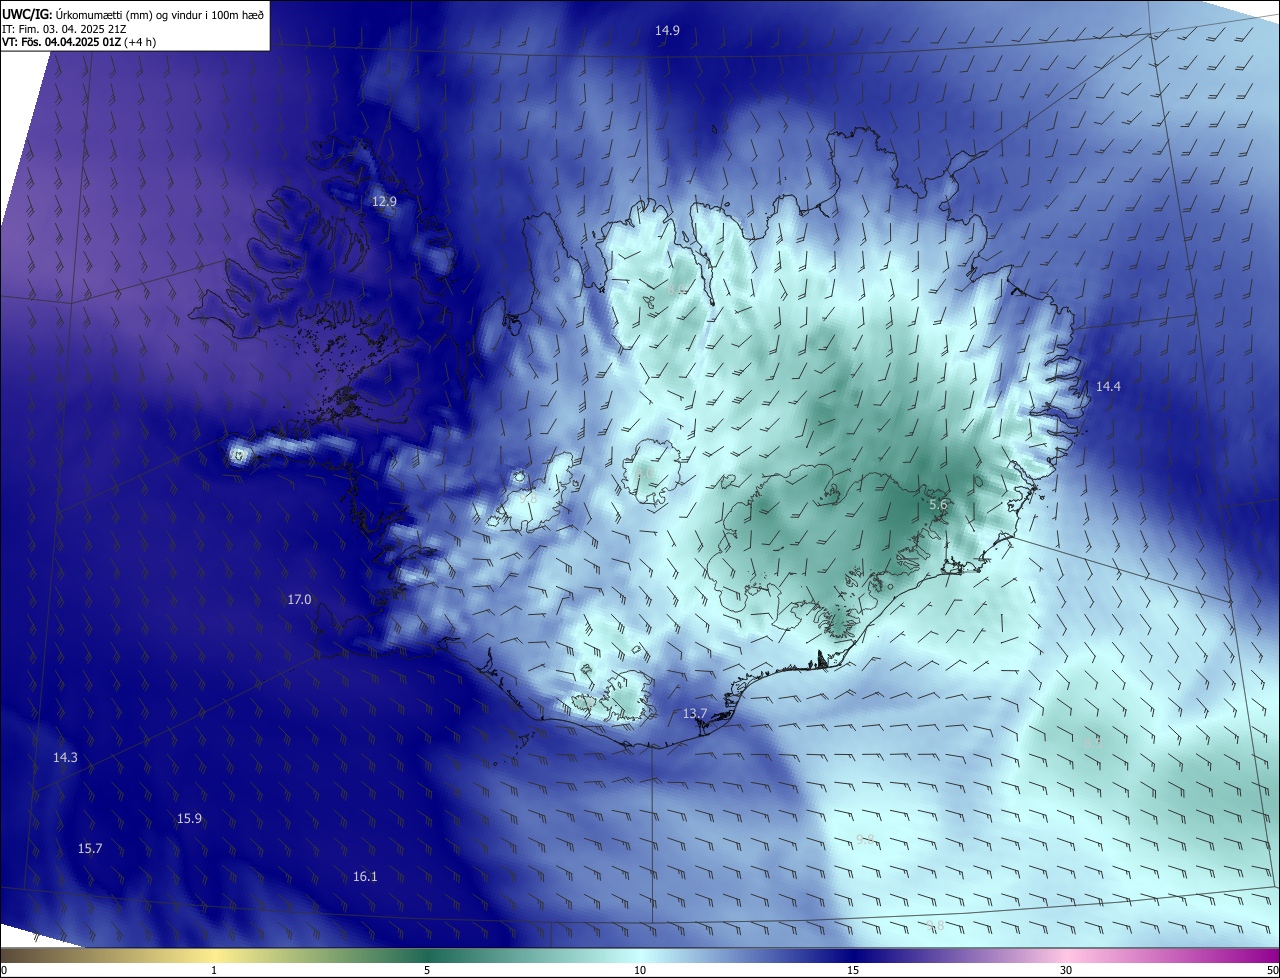Click the 'VT: Fös. 04.04.2025 01Z (+4 h)' line
This screenshot has height=978, width=1280.
coord(79,42)
